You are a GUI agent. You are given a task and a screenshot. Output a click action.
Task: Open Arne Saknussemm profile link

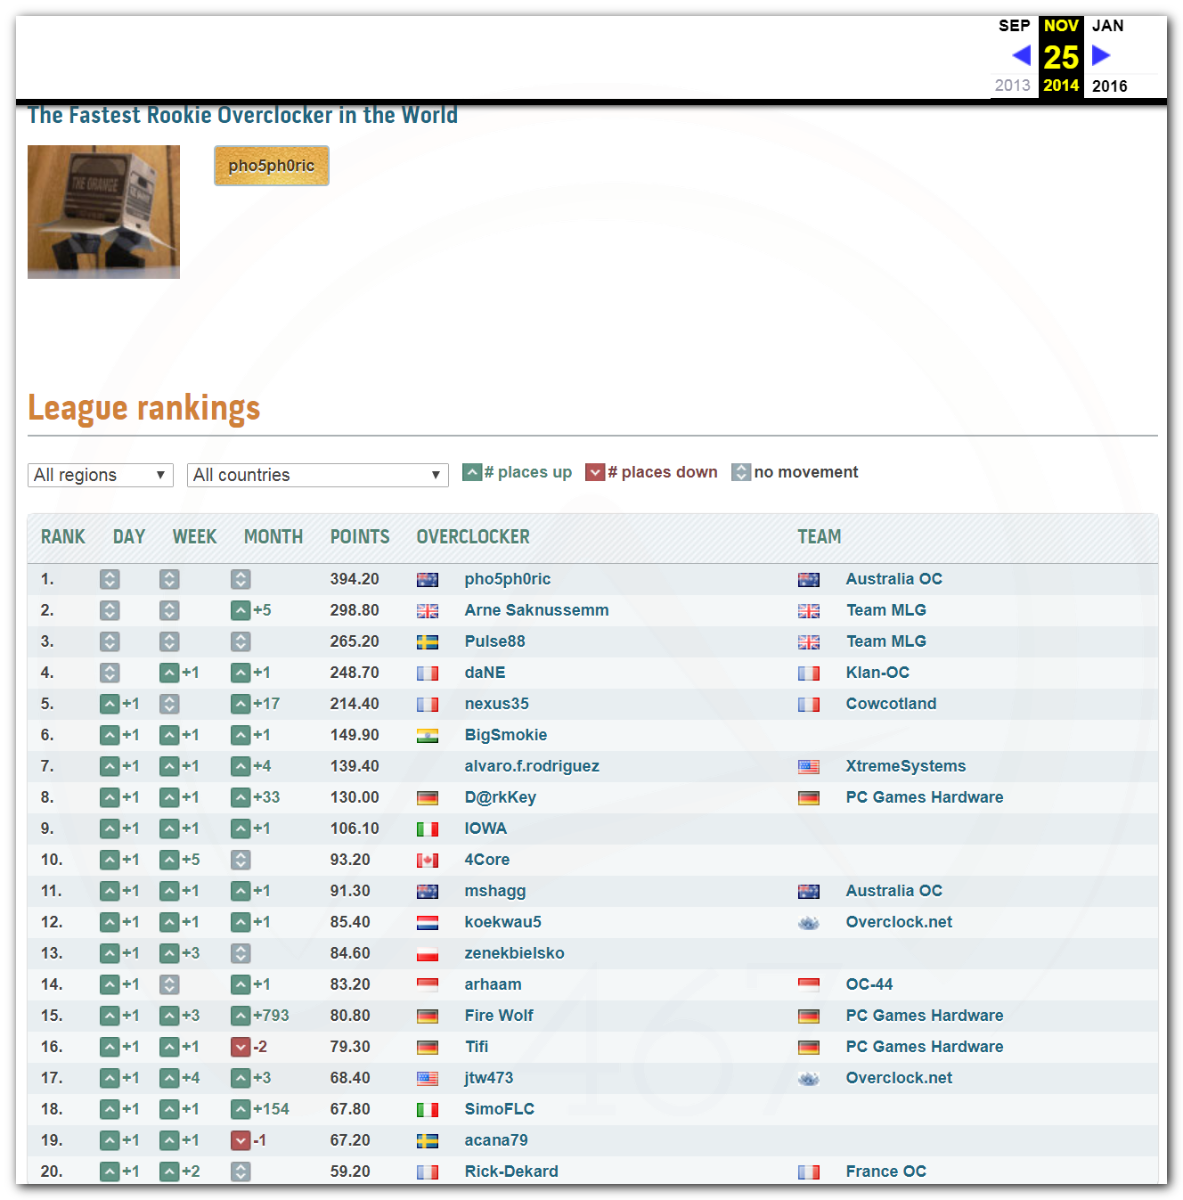click(536, 610)
